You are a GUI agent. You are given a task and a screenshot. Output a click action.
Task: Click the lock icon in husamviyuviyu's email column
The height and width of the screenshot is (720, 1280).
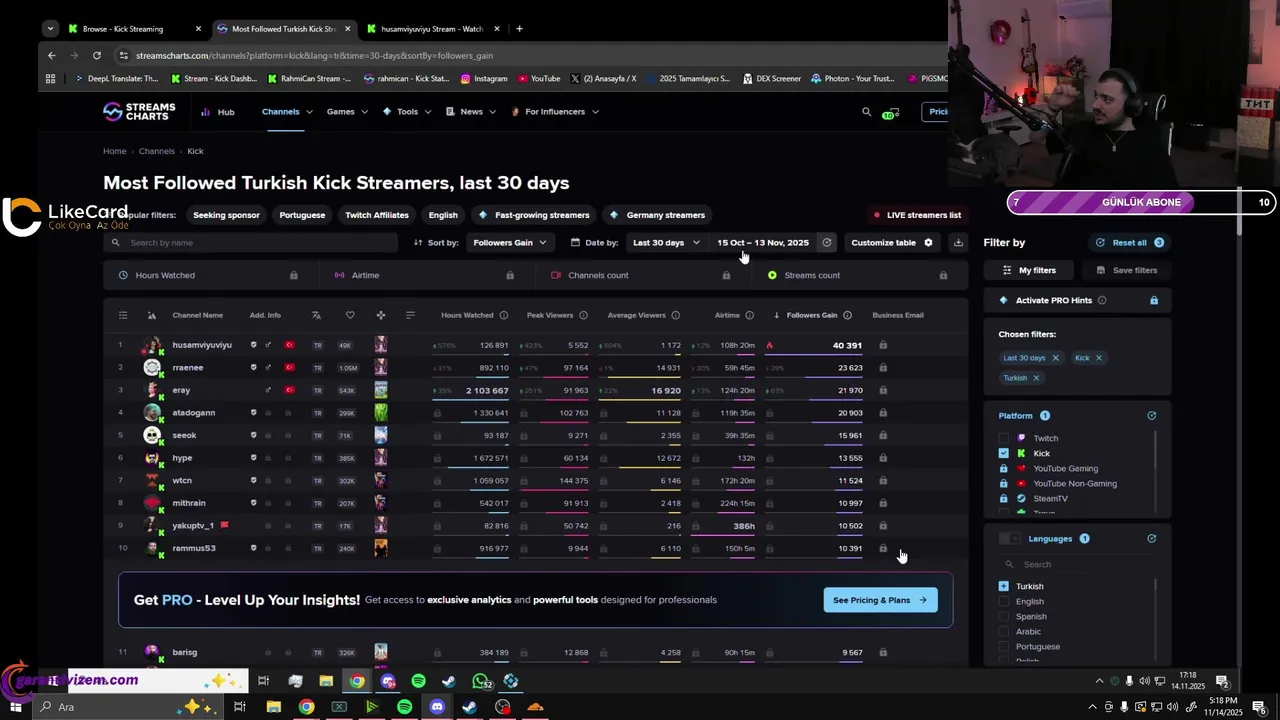(882, 345)
